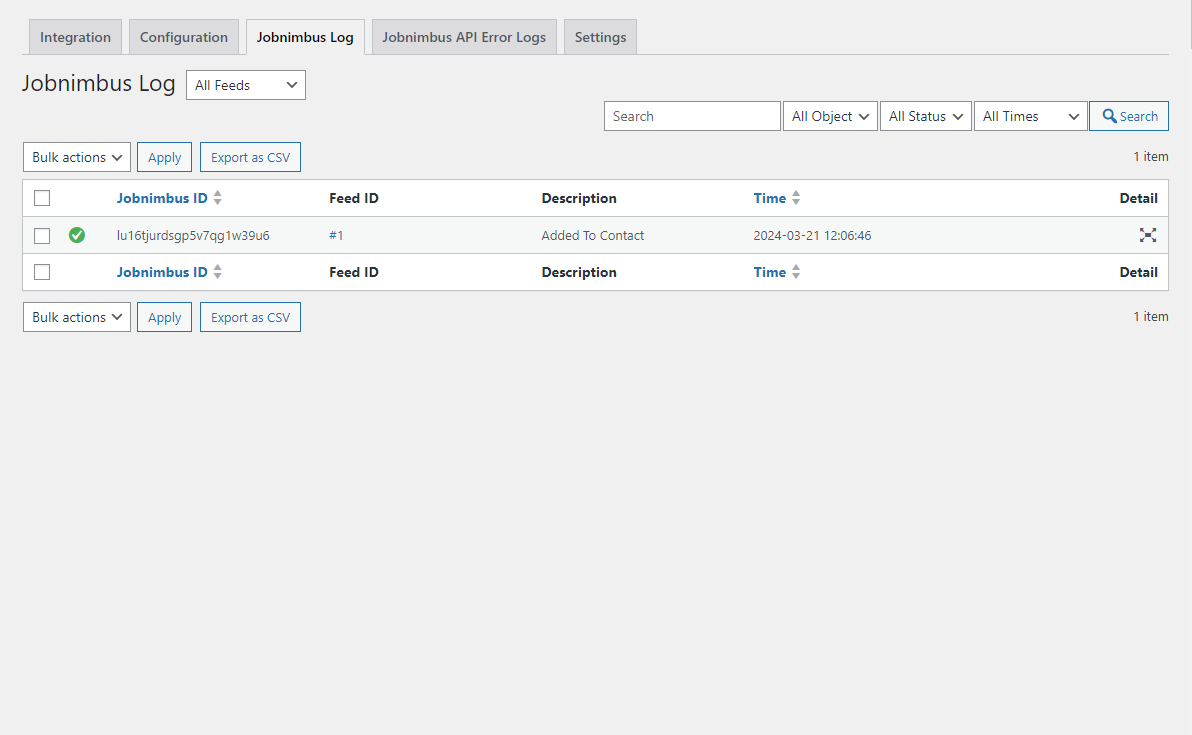Click the sort arrows beside the bottom Jobnimbus ID header
Image resolution: width=1192 pixels, height=735 pixels.
217,271
